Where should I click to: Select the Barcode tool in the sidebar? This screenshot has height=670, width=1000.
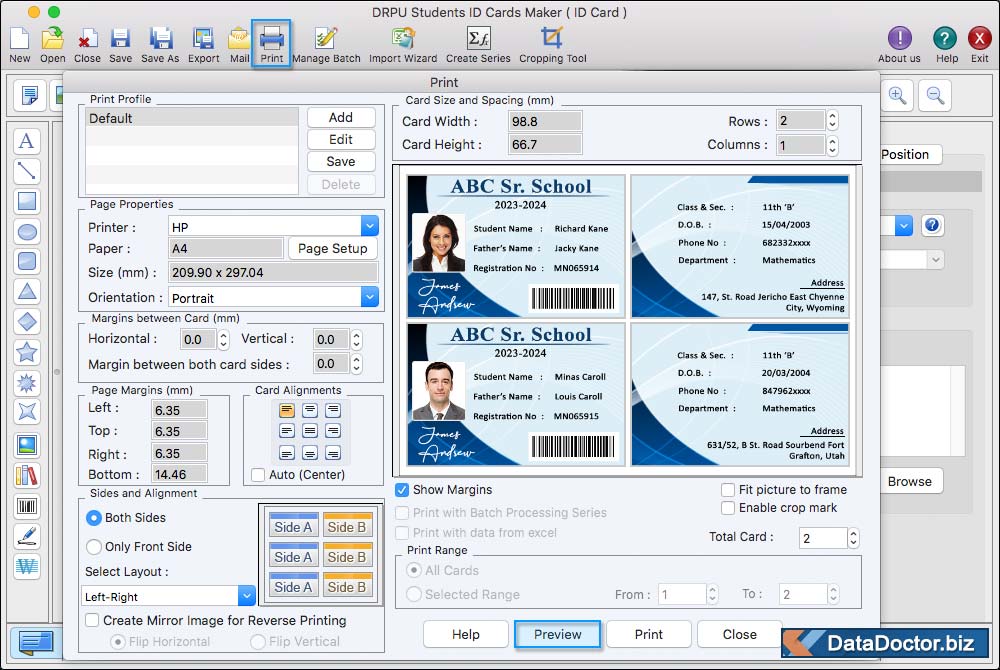pos(27,507)
